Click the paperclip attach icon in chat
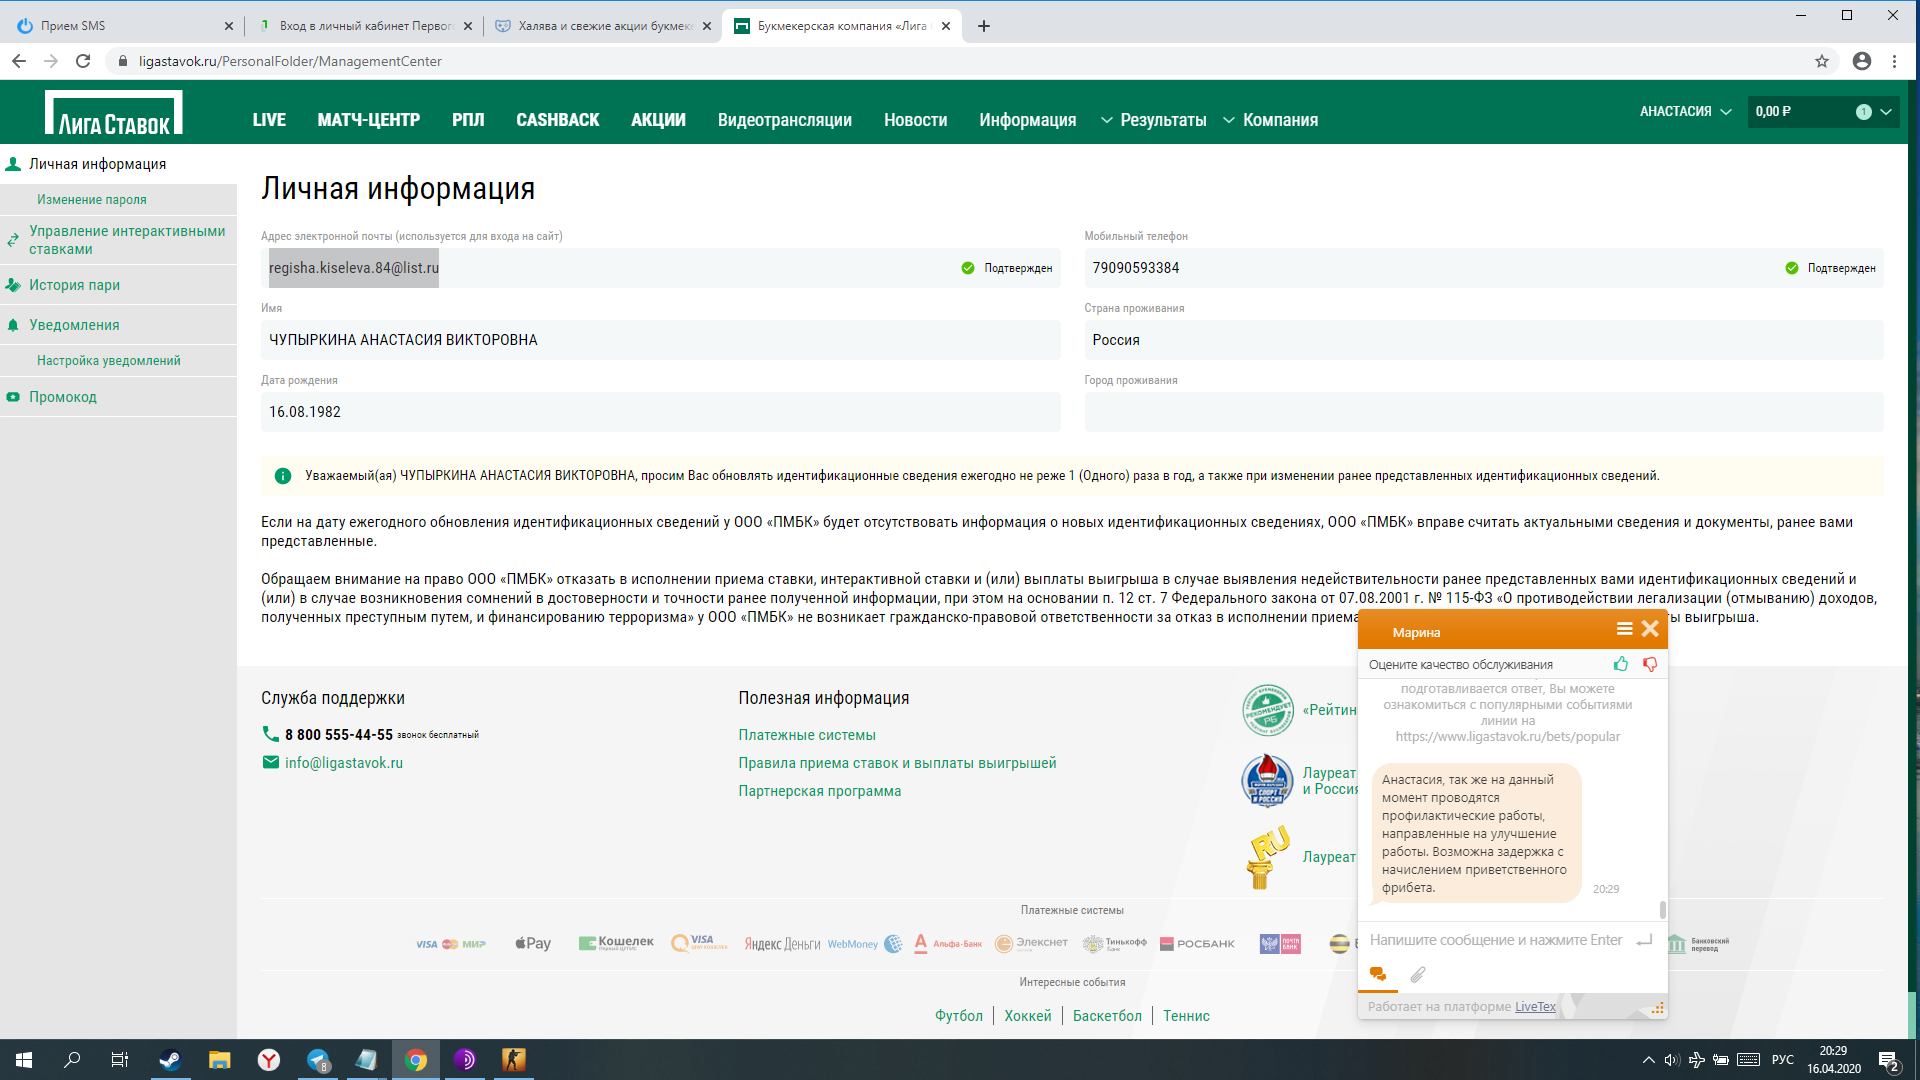 tap(1418, 974)
